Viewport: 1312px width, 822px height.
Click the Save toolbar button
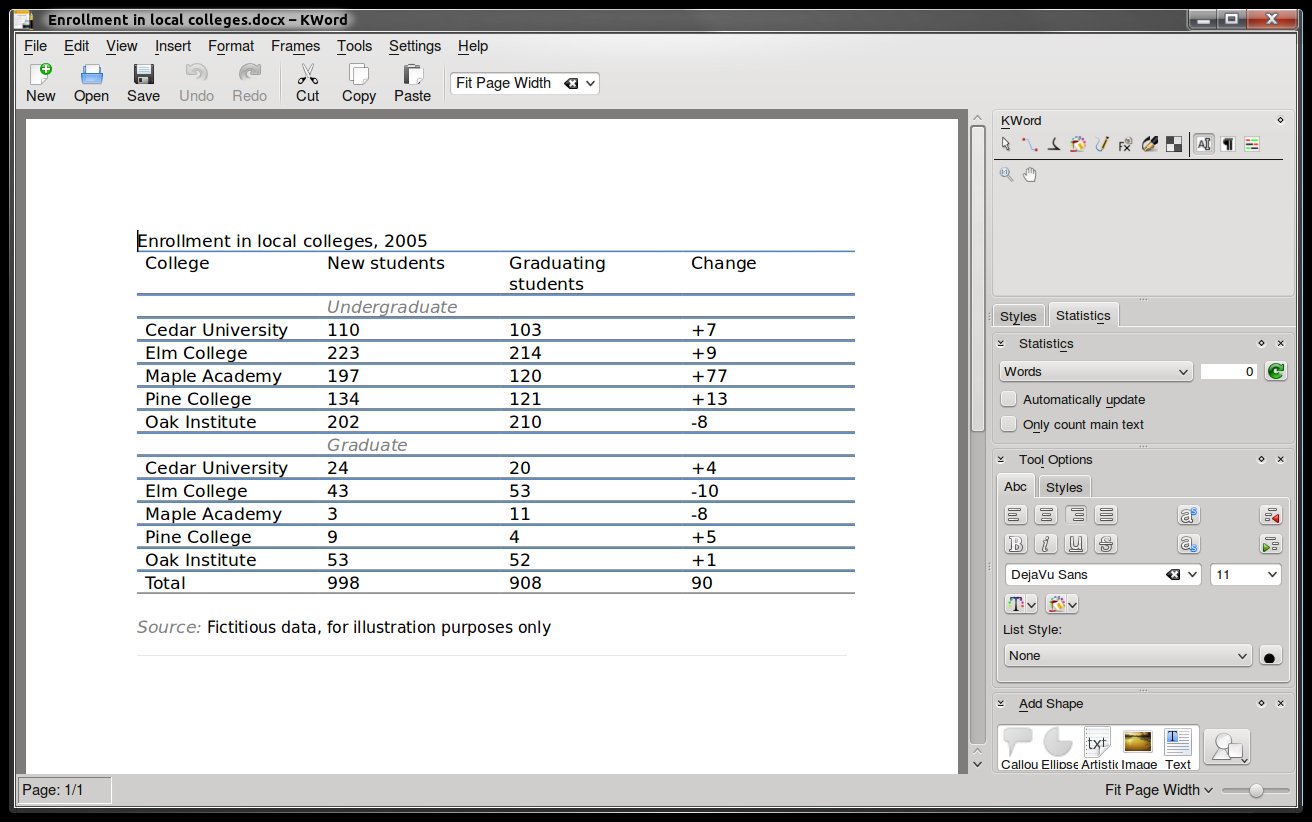pos(143,83)
